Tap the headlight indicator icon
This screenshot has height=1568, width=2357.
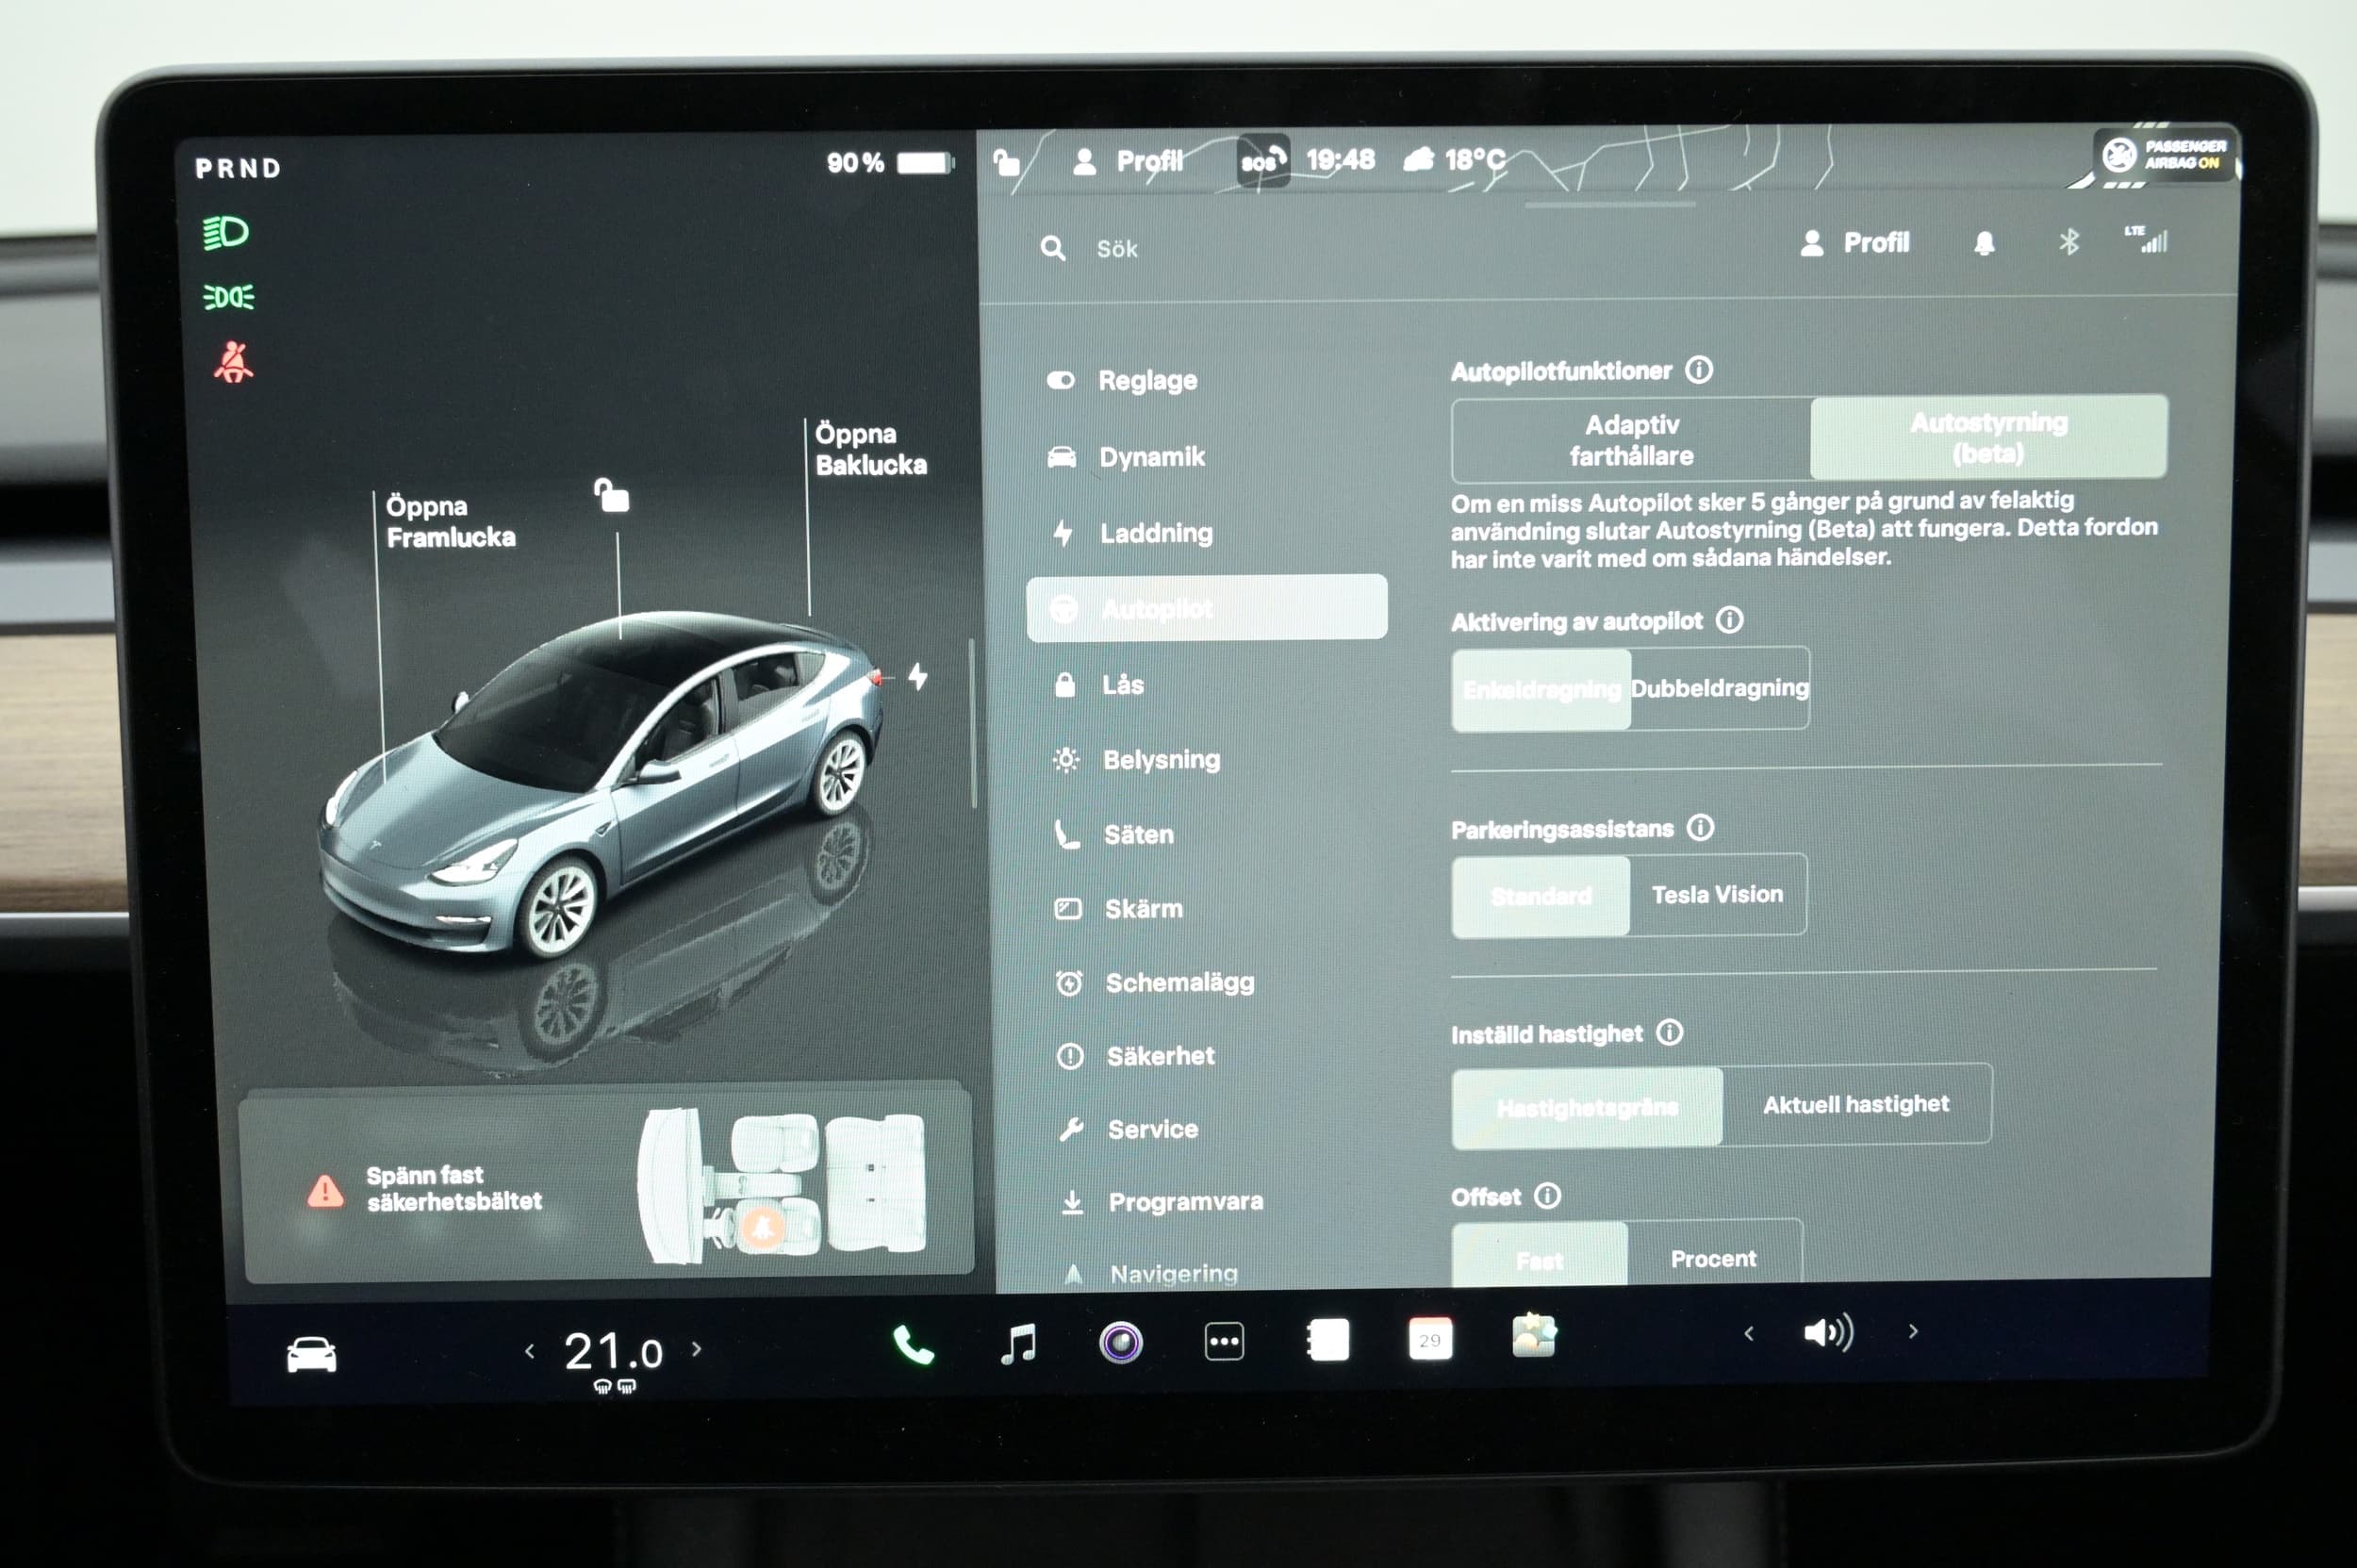click(x=226, y=233)
